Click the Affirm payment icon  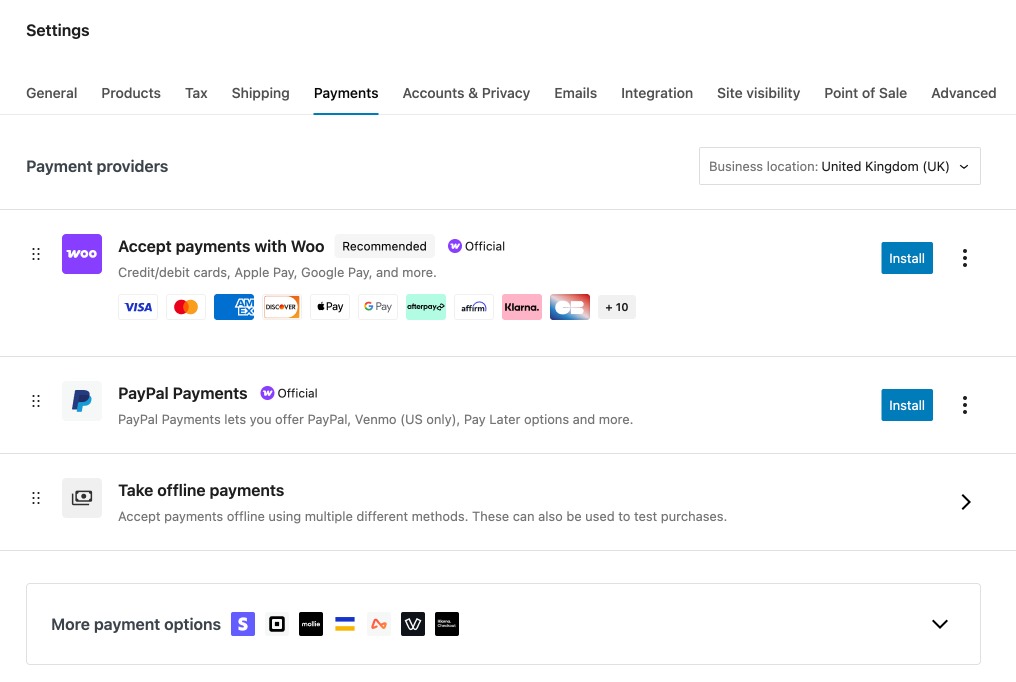[473, 307]
